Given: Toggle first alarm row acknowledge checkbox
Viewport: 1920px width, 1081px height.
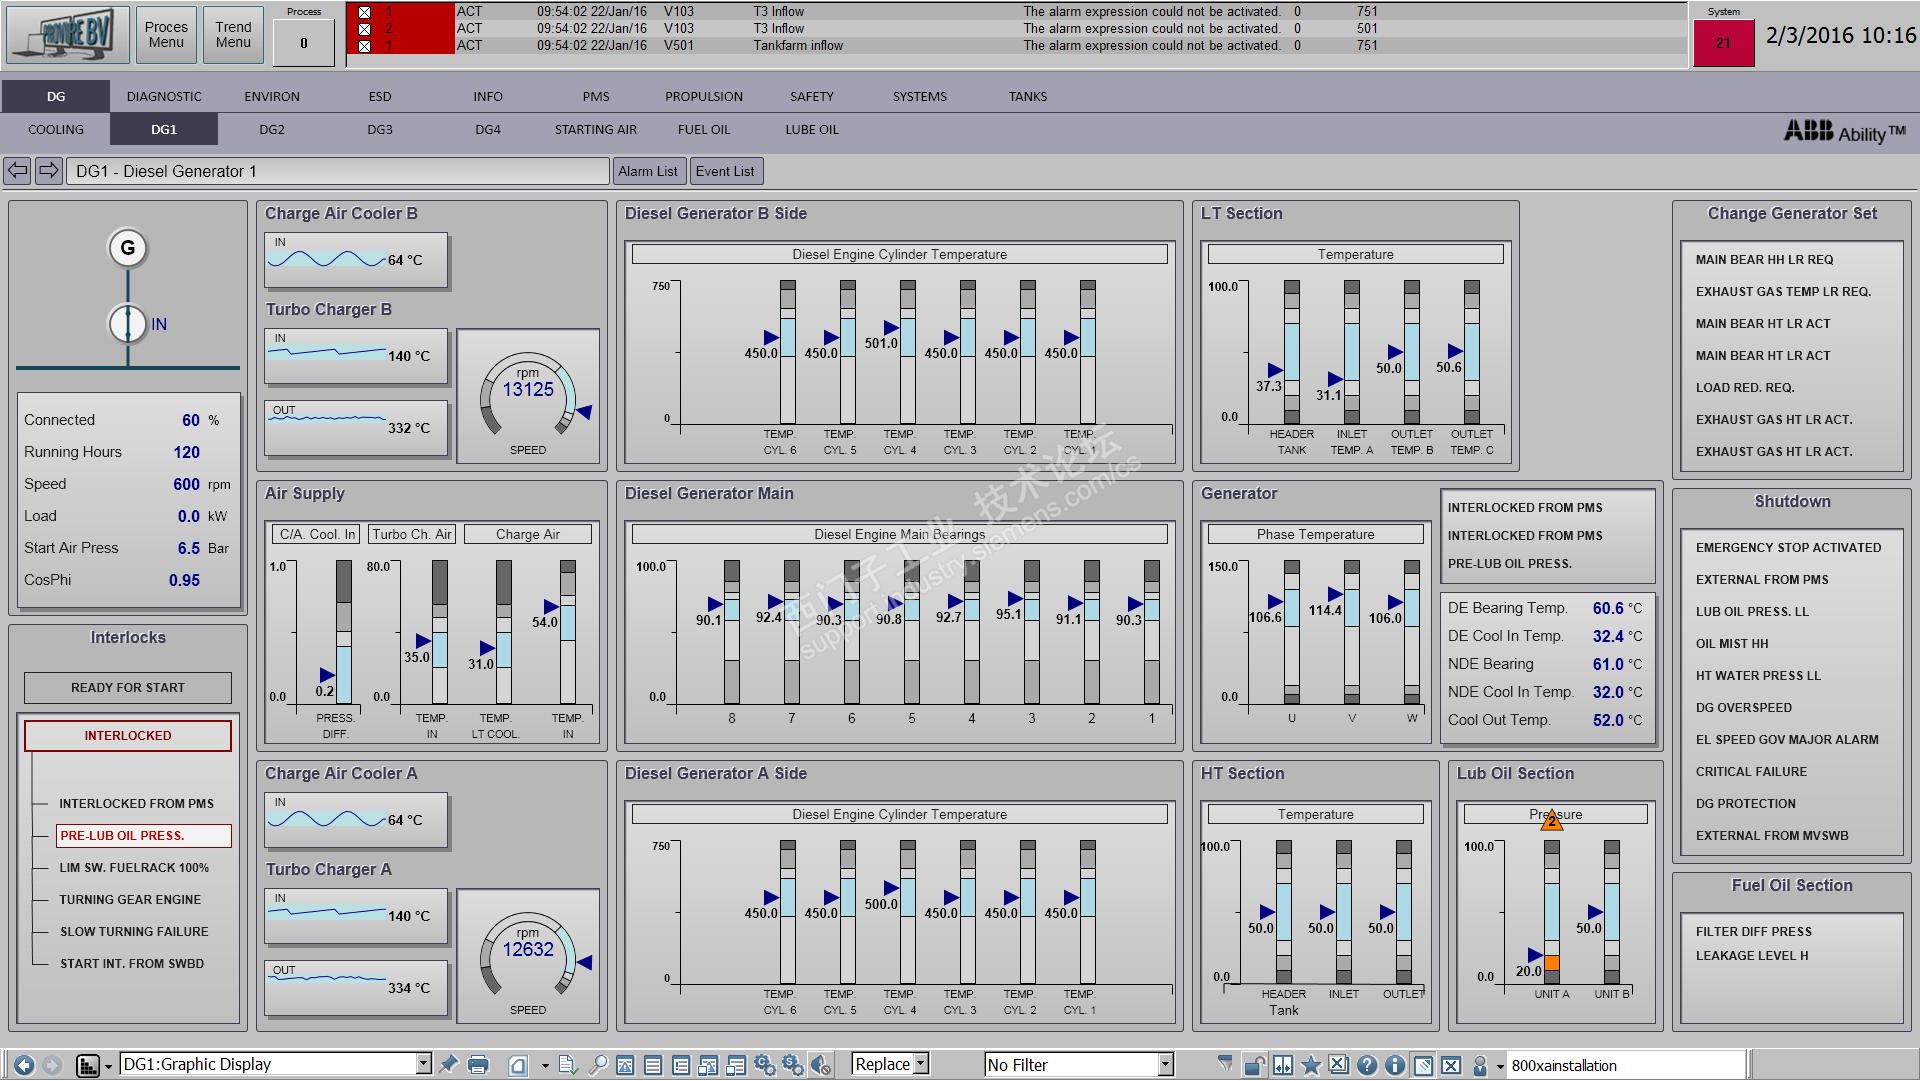Looking at the screenshot, I should click(x=364, y=12).
